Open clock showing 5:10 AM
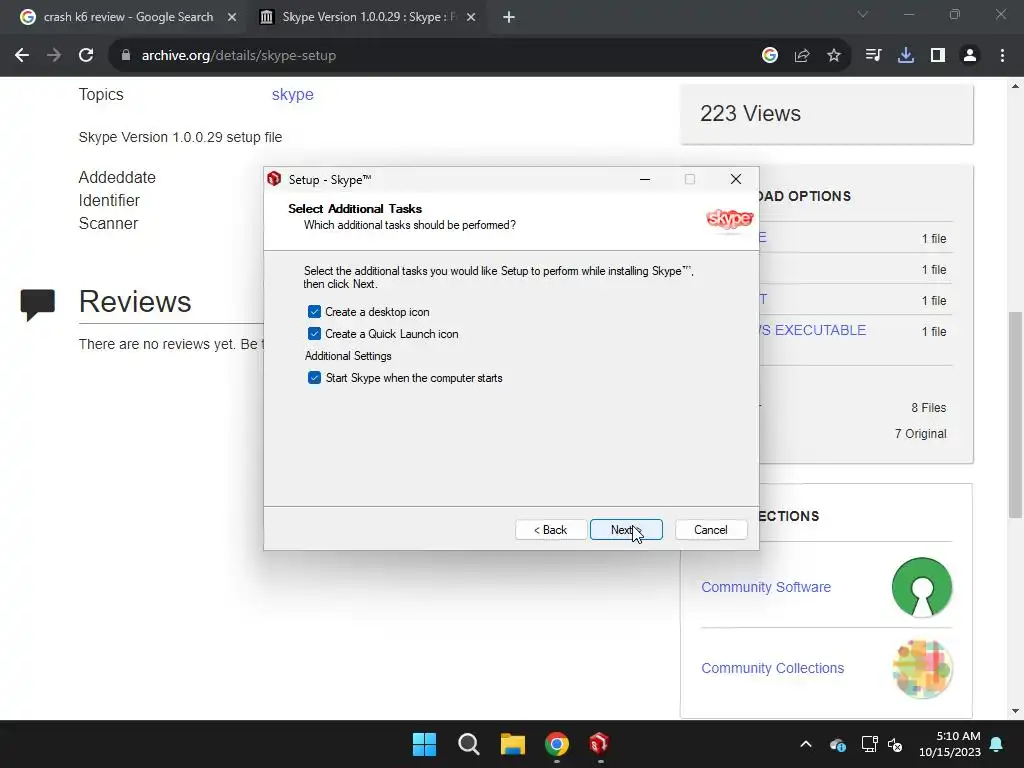 click(950, 744)
